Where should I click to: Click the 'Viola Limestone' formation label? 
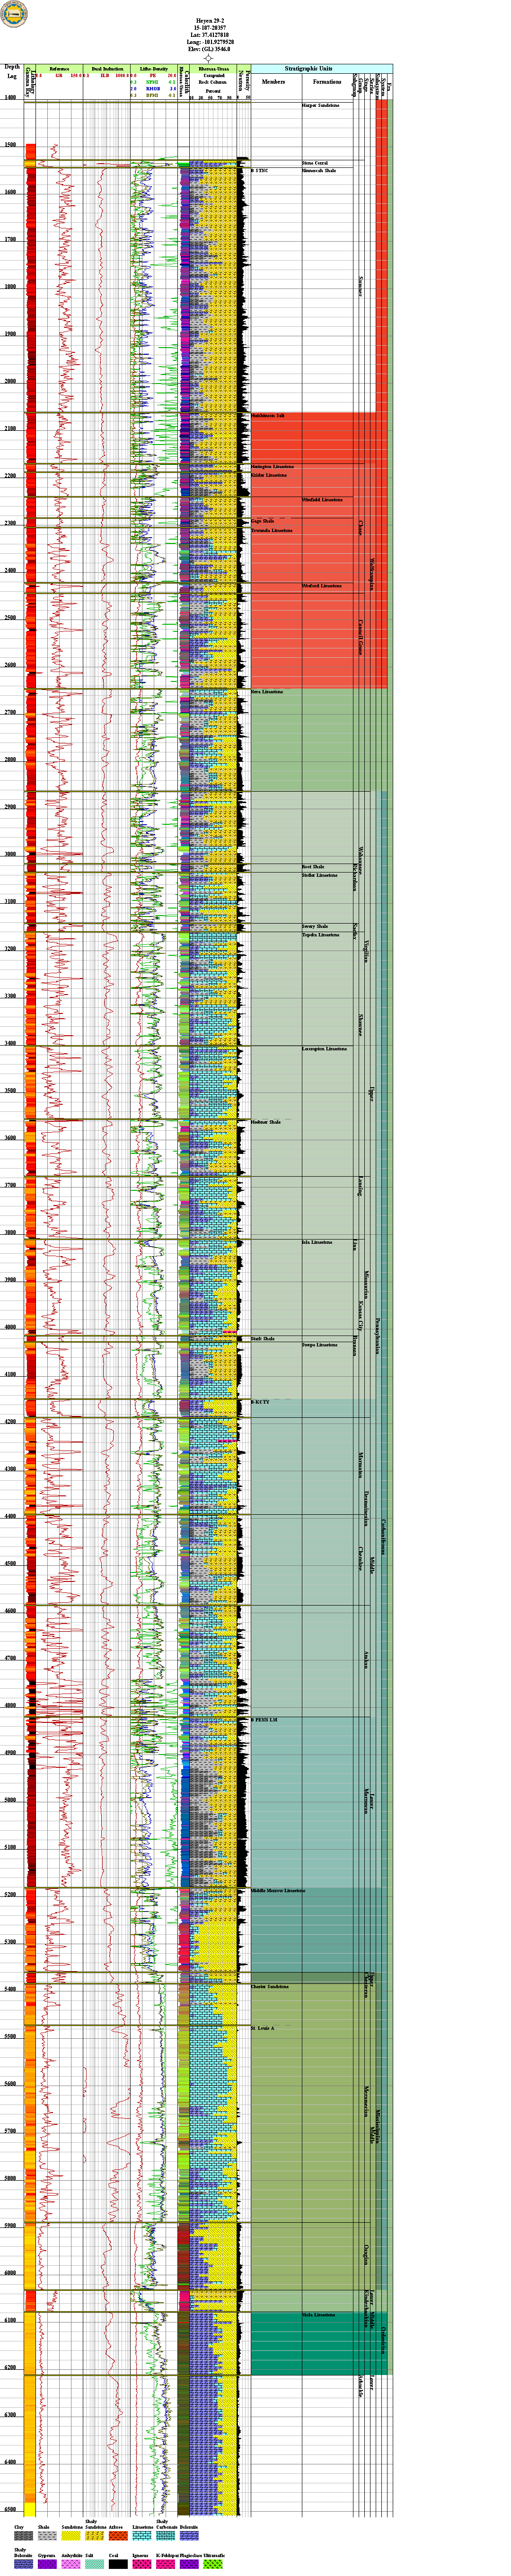point(319,2315)
